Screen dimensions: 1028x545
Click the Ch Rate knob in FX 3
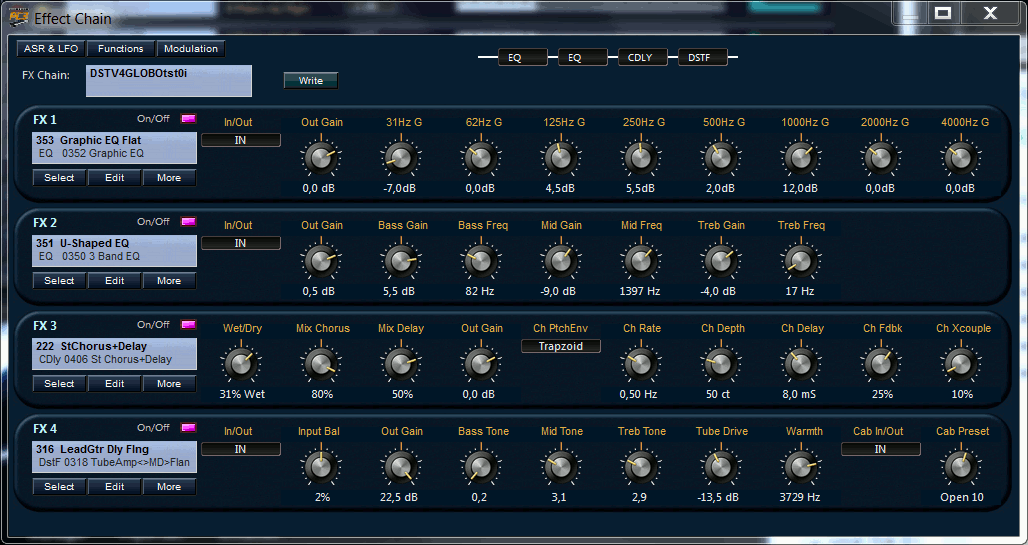tap(640, 364)
